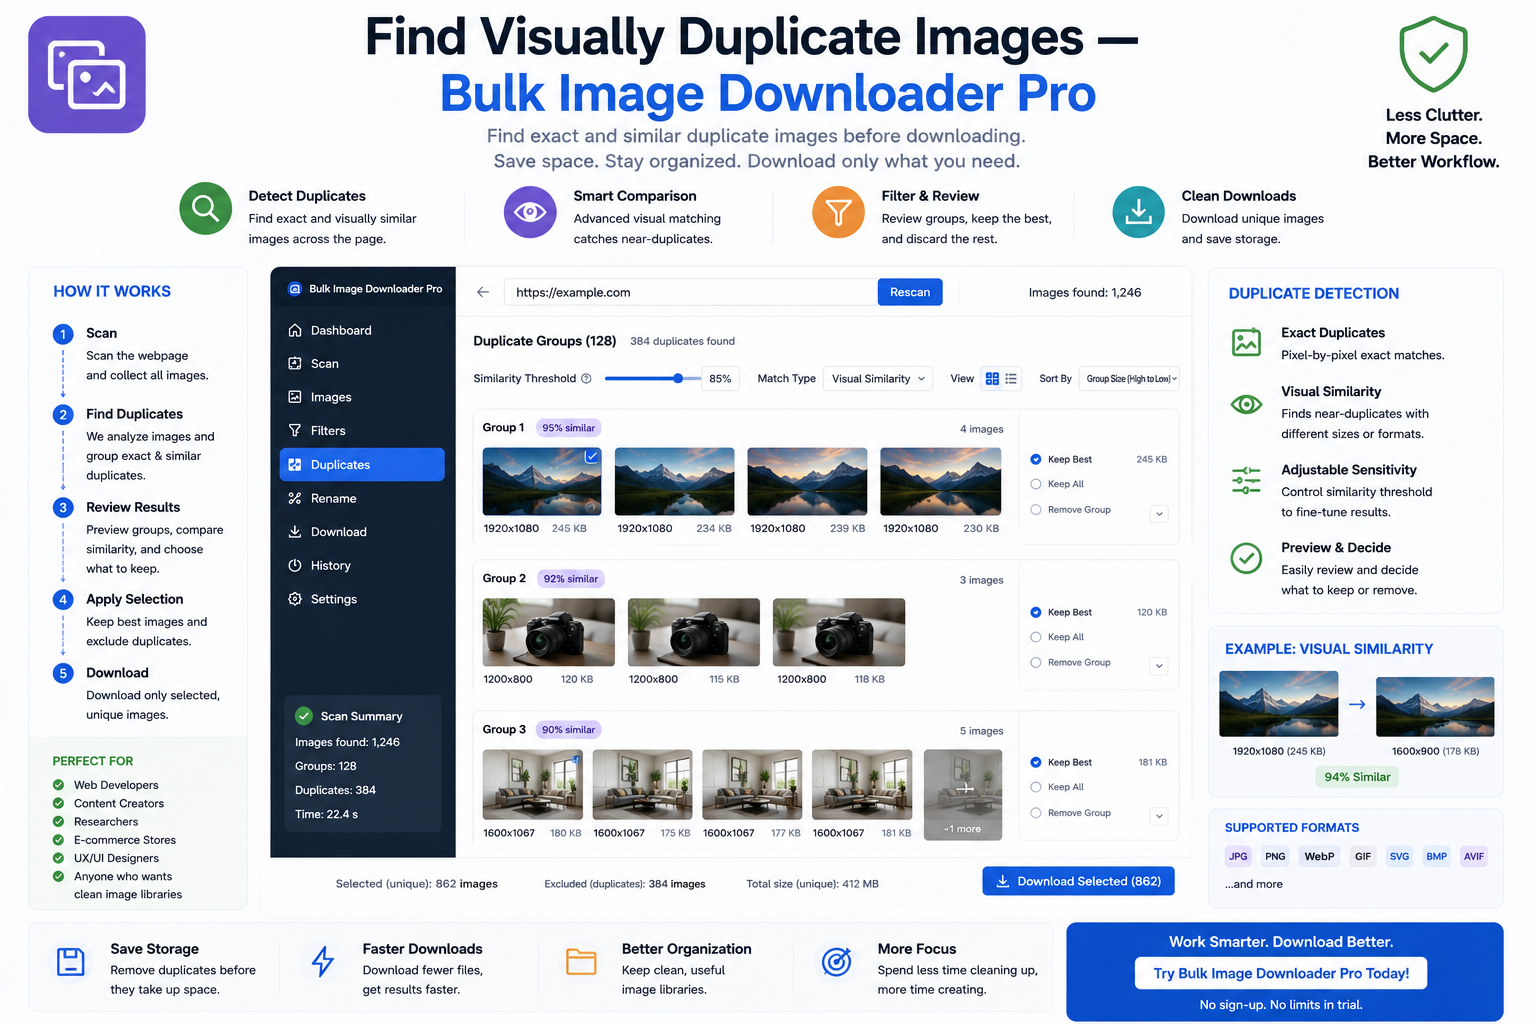Click the green magnifier Detect Duplicates icon
The width and height of the screenshot is (1536, 1024).
(206, 209)
